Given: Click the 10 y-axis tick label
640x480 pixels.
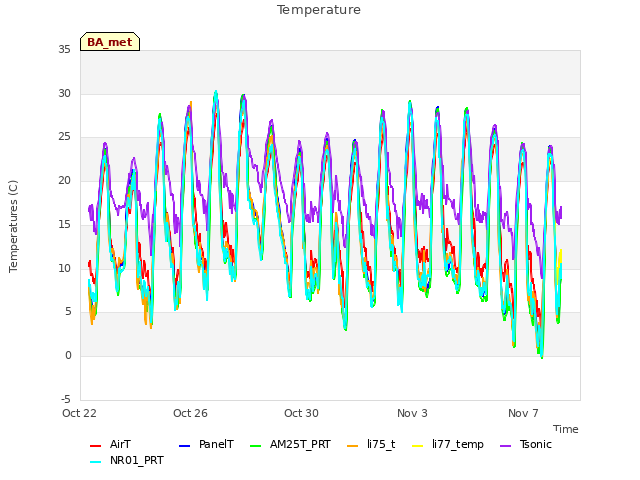Looking at the screenshot, I should click(x=64, y=269).
